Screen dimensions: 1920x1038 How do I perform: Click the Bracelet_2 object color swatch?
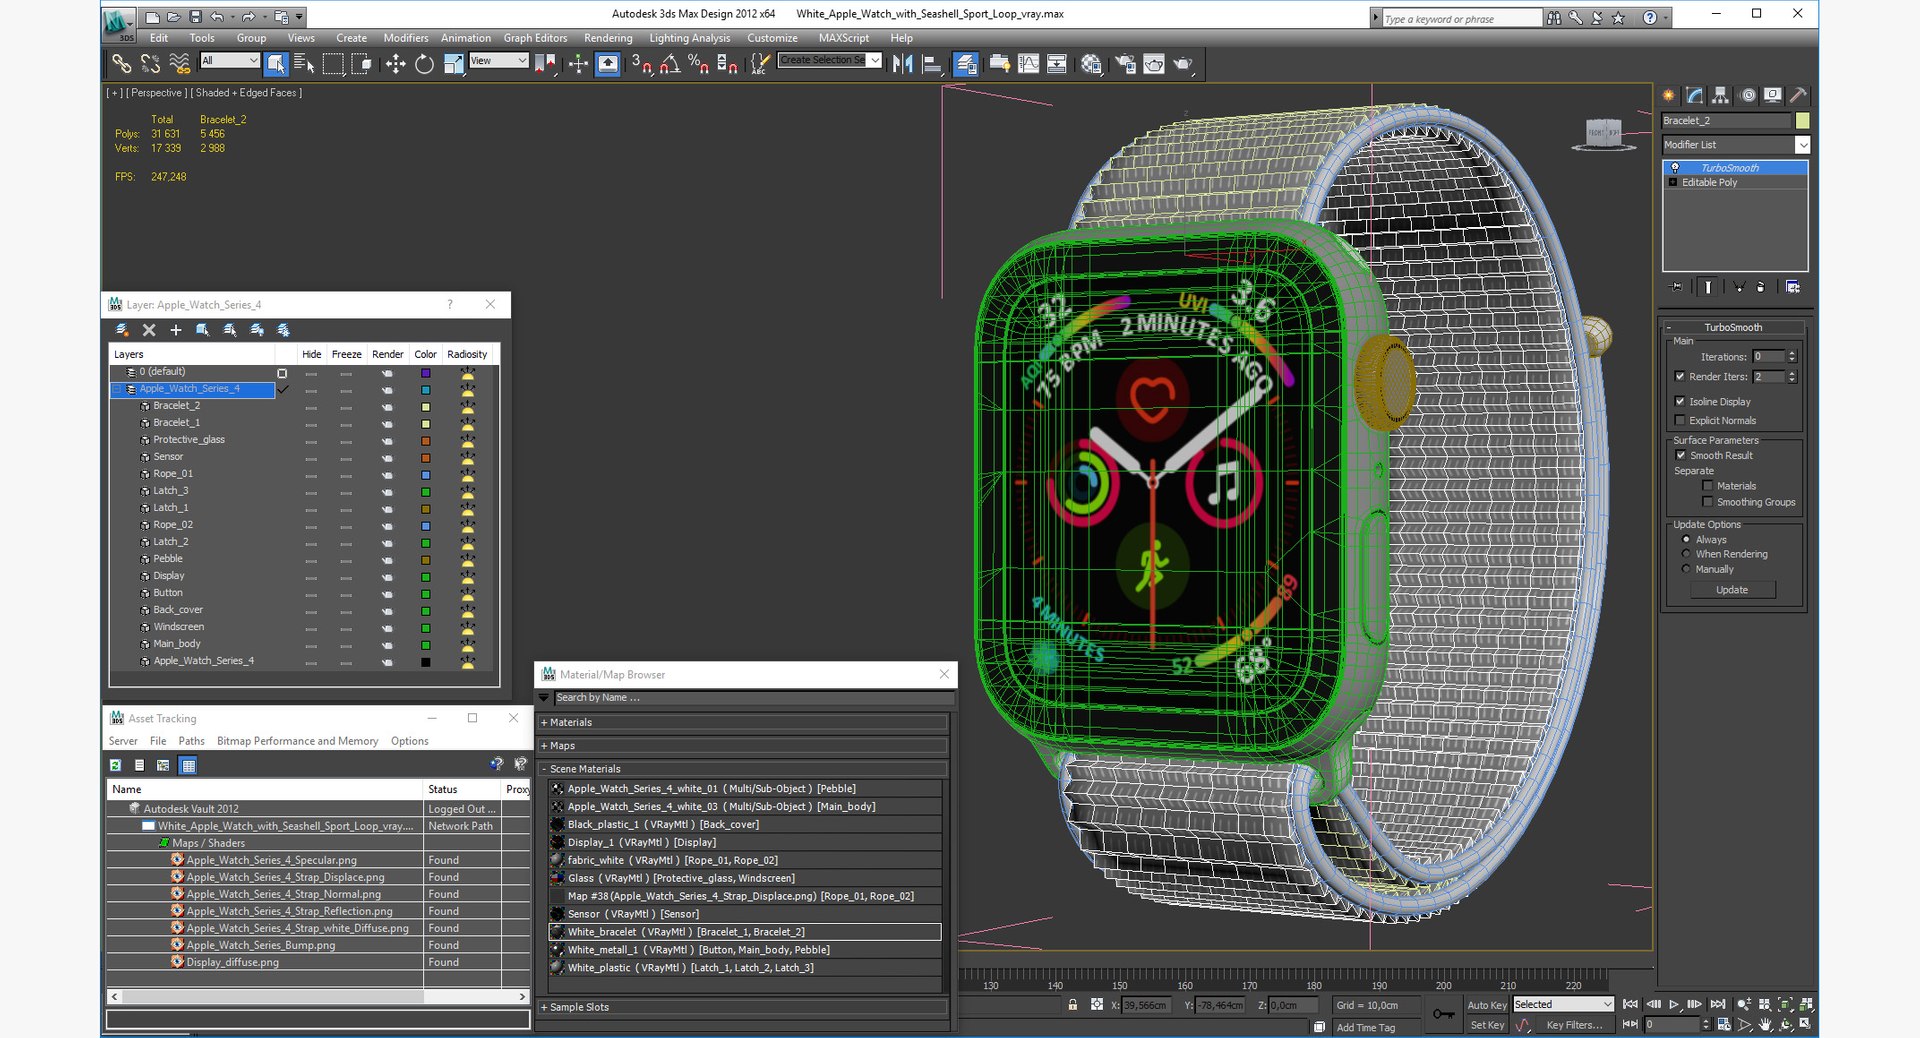pos(1802,121)
